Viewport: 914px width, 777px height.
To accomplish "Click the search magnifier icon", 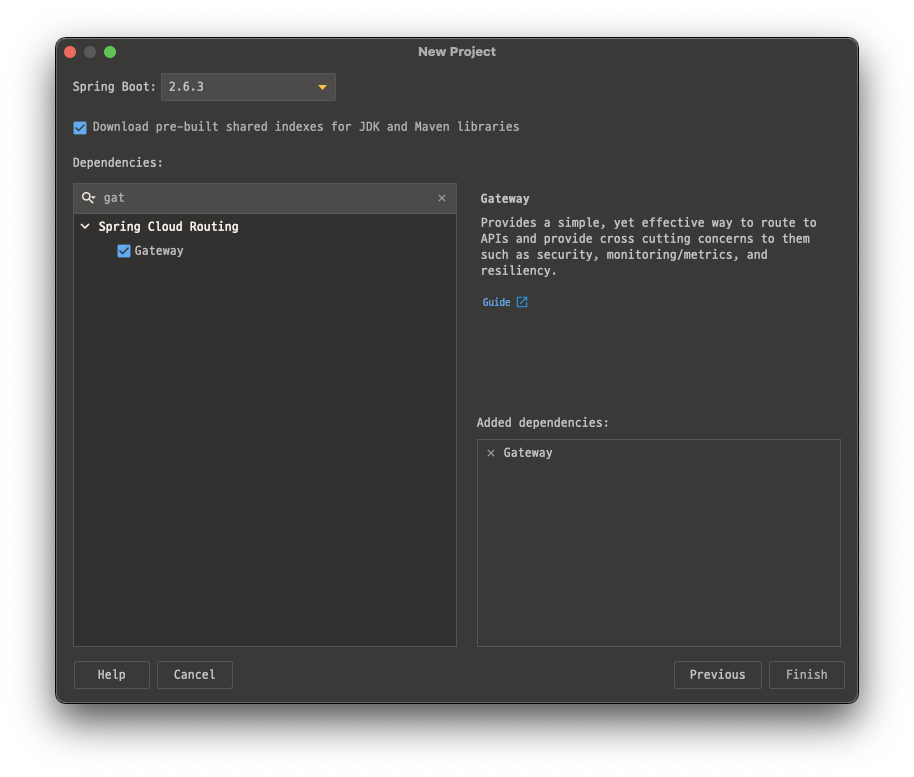I will pyautogui.click(x=89, y=198).
